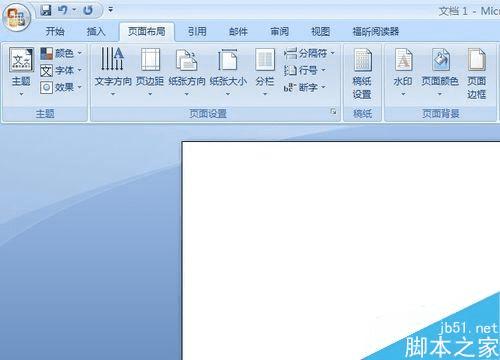Open the 分隔符 breaks menu
The width and height of the screenshot is (500, 360).
pos(309,53)
